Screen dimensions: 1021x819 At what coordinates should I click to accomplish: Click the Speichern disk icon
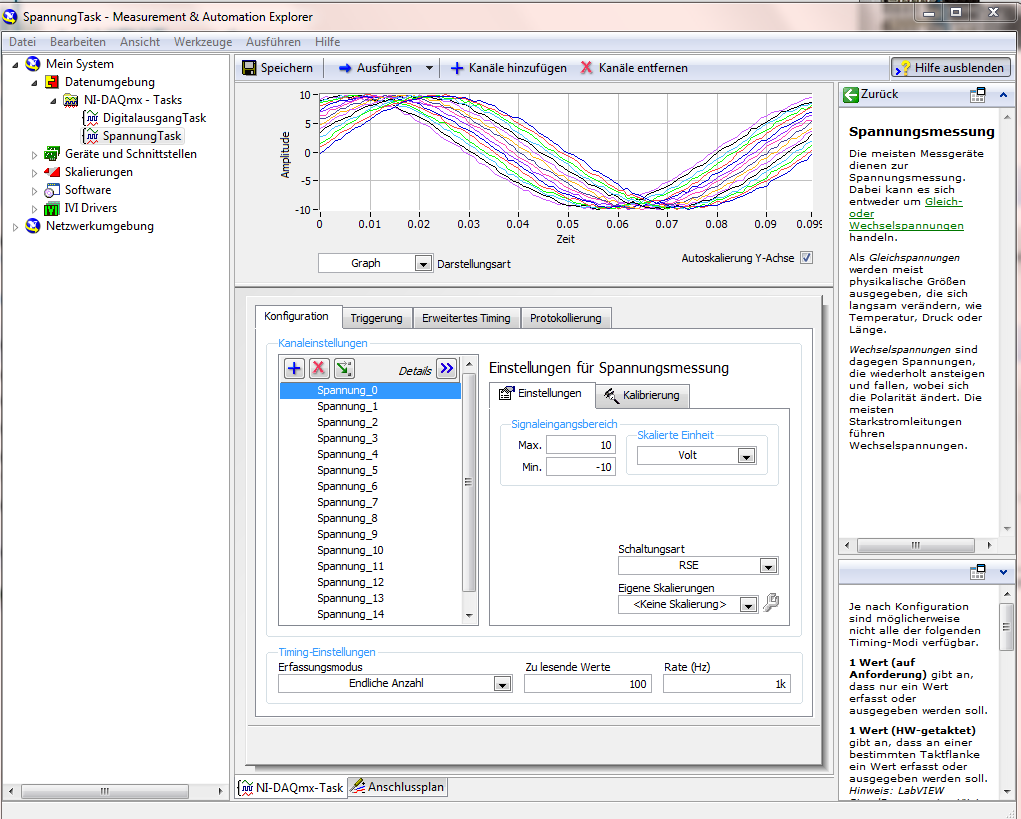click(250, 68)
